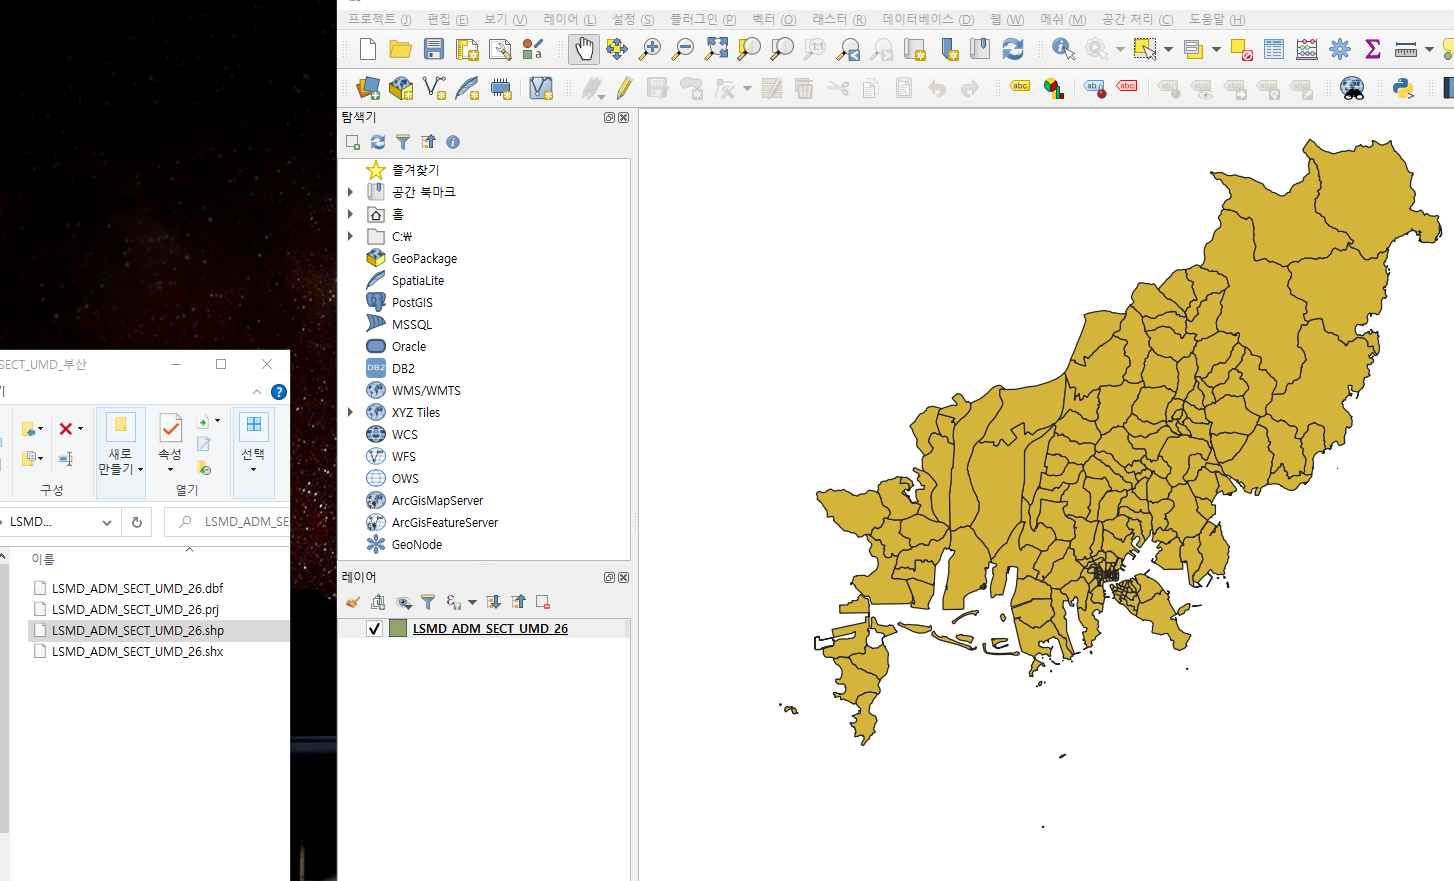Open Manage Map Themes eye dropdown
1454x881 pixels.
click(404, 602)
